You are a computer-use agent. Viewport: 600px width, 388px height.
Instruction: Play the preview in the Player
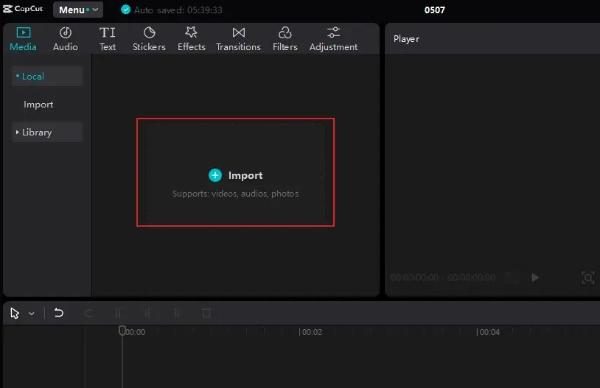pyautogui.click(x=535, y=277)
